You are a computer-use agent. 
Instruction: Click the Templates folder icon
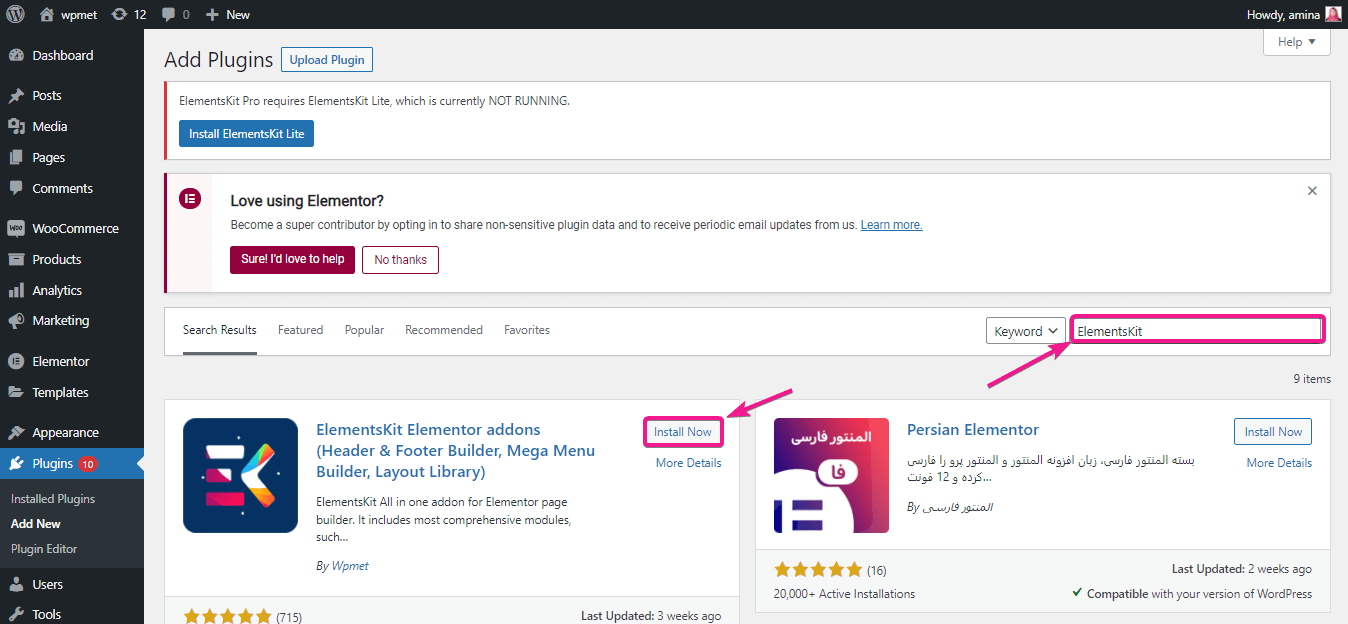pyautogui.click(x=16, y=392)
